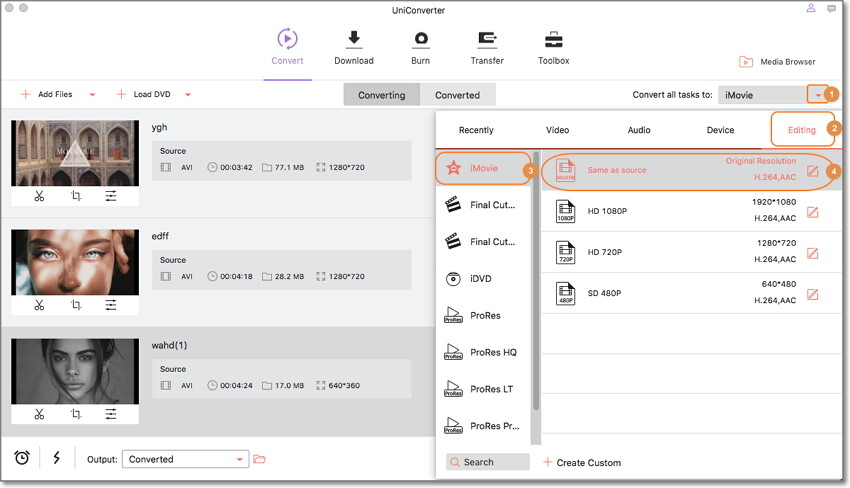The image size is (850, 488).
Task: Open effects settings for wahd(1) video
Action: pyautogui.click(x=111, y=414)
